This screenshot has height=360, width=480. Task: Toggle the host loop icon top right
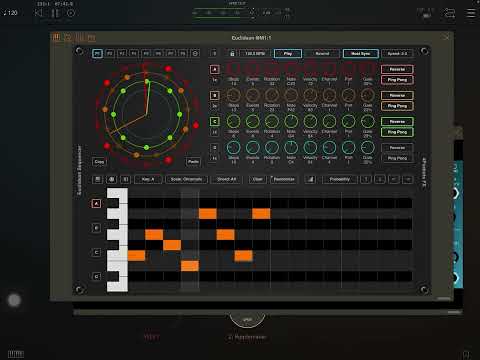click(x=450, y=13)
